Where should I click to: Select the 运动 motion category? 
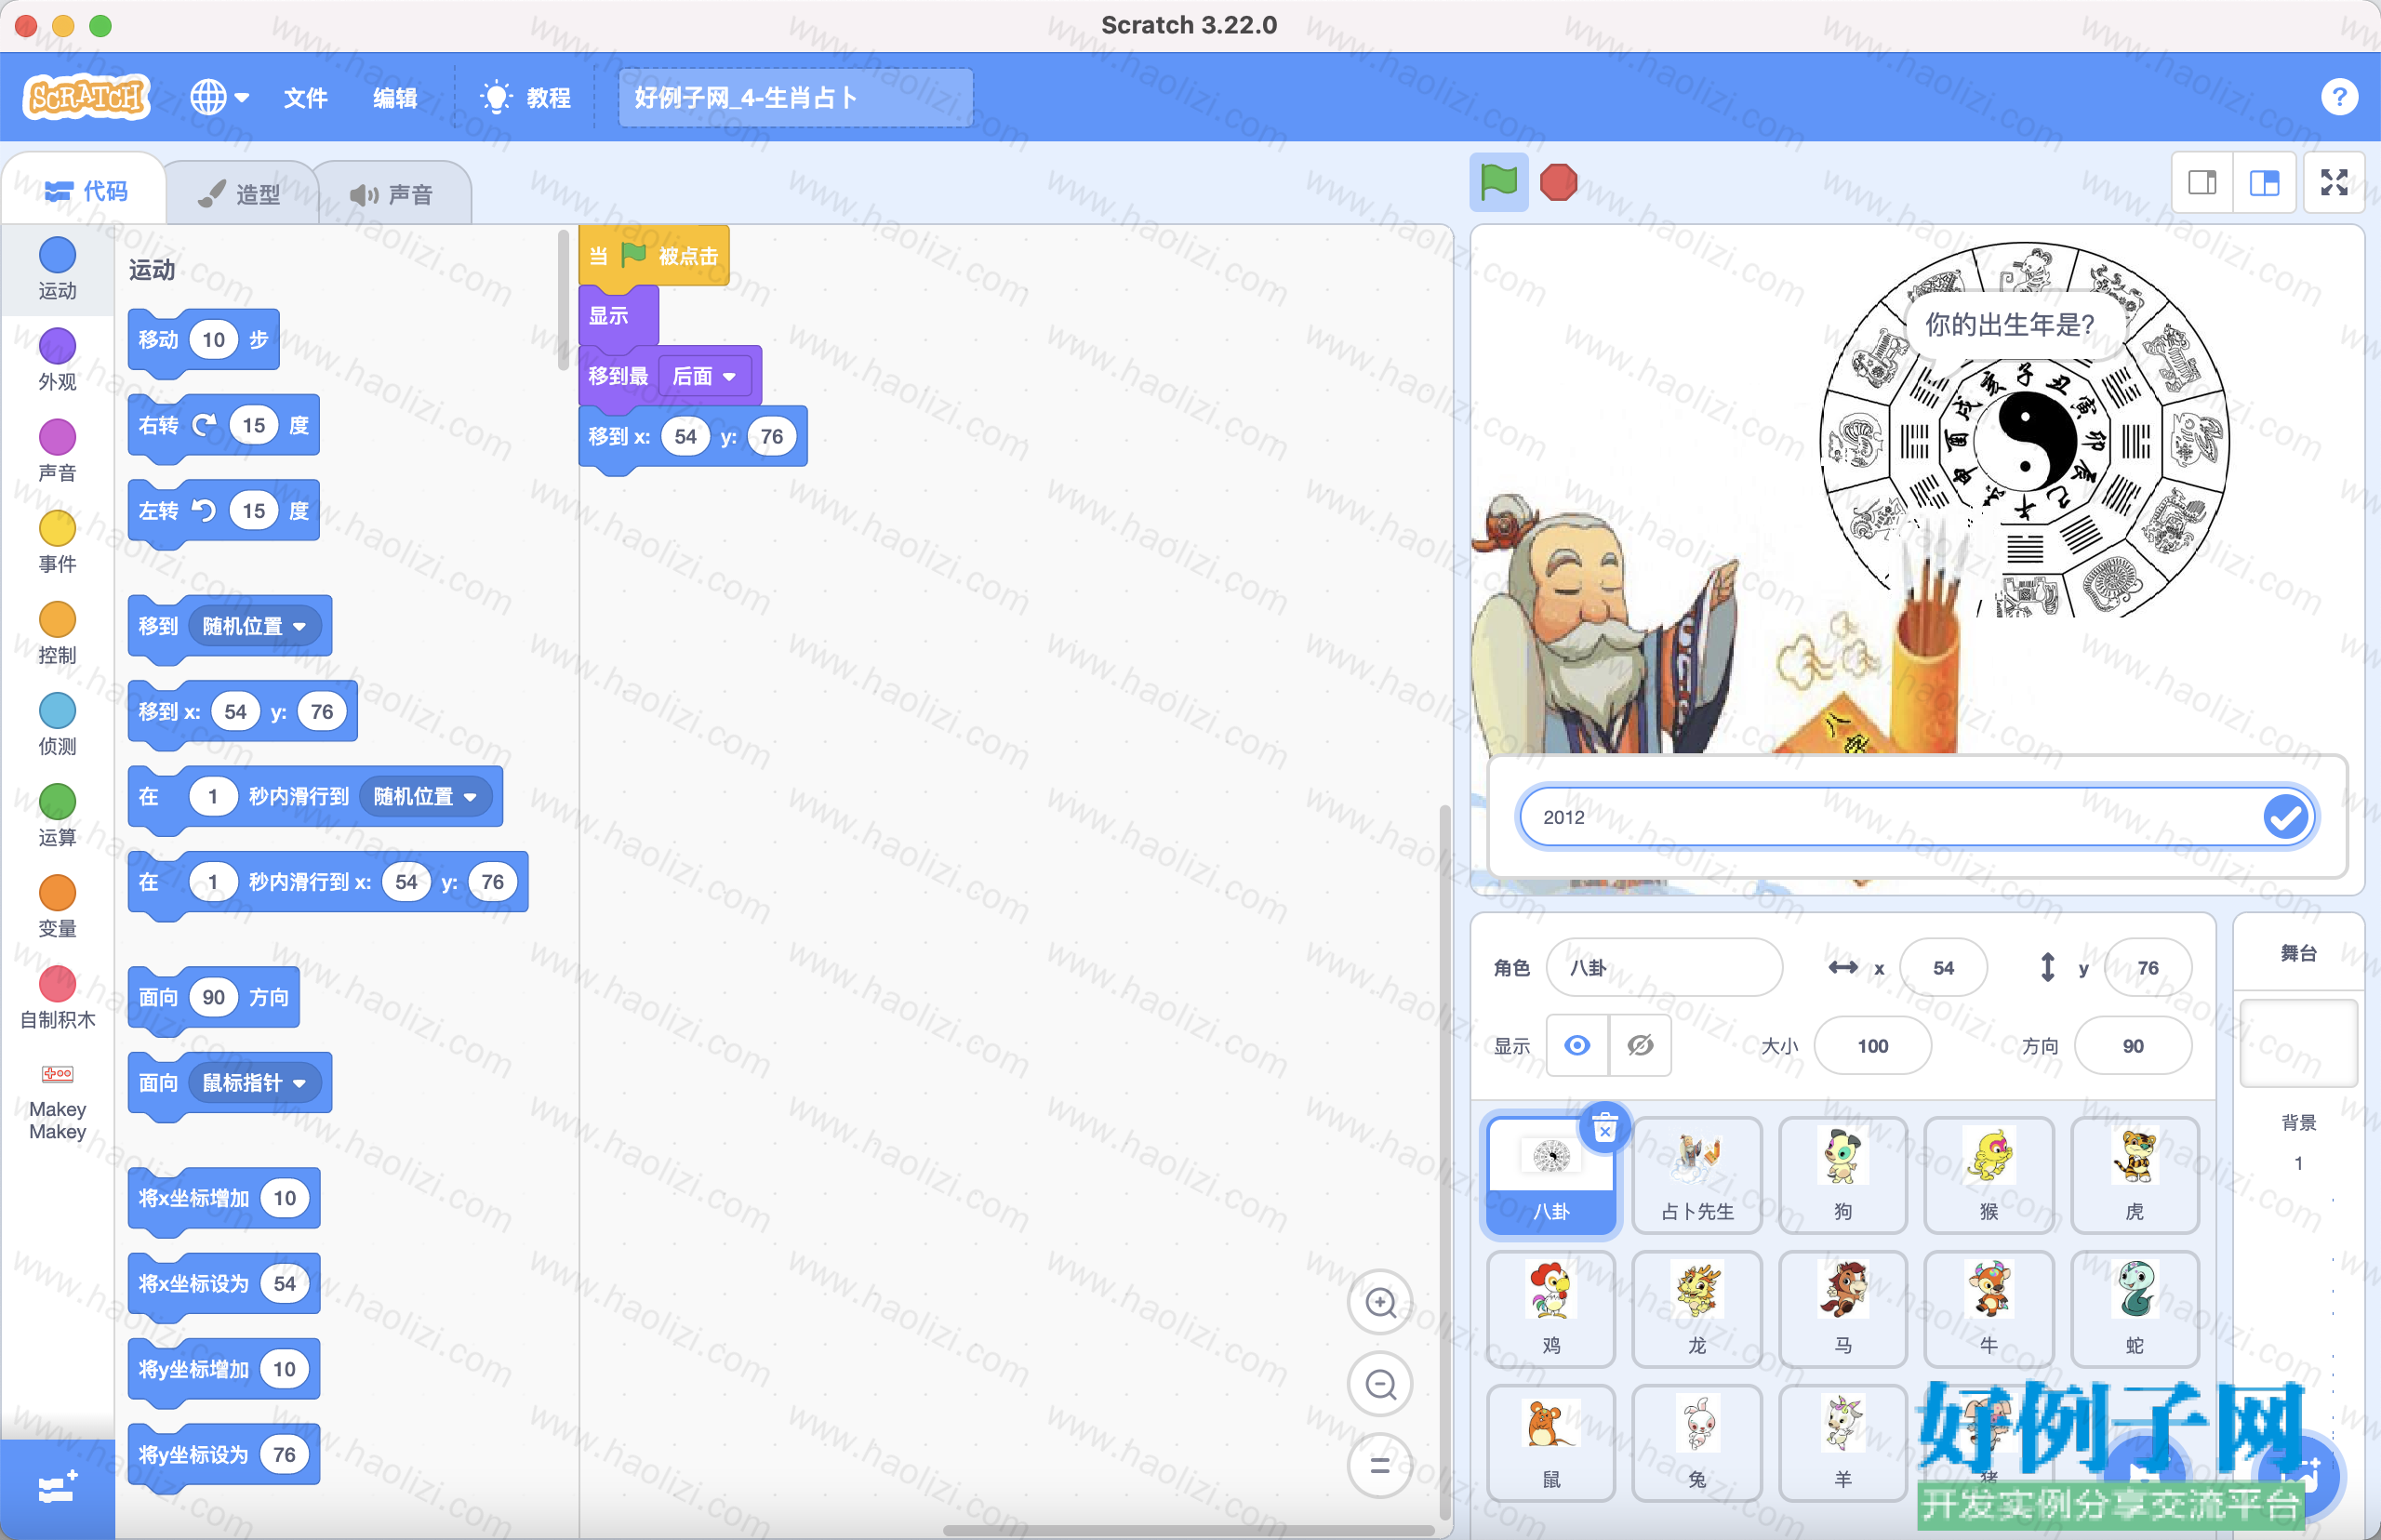pyautogui.click(x=57, y=268)
